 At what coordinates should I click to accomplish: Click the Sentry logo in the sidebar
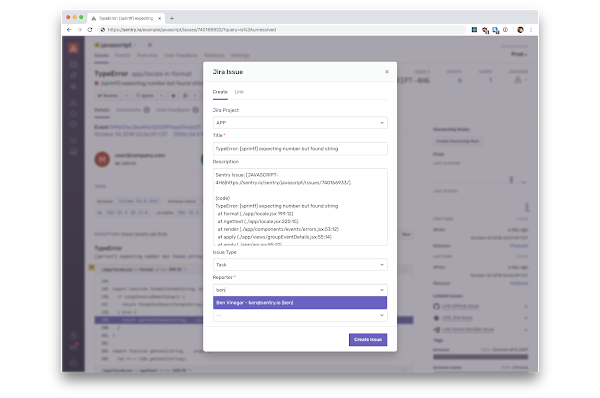point(73,48)
